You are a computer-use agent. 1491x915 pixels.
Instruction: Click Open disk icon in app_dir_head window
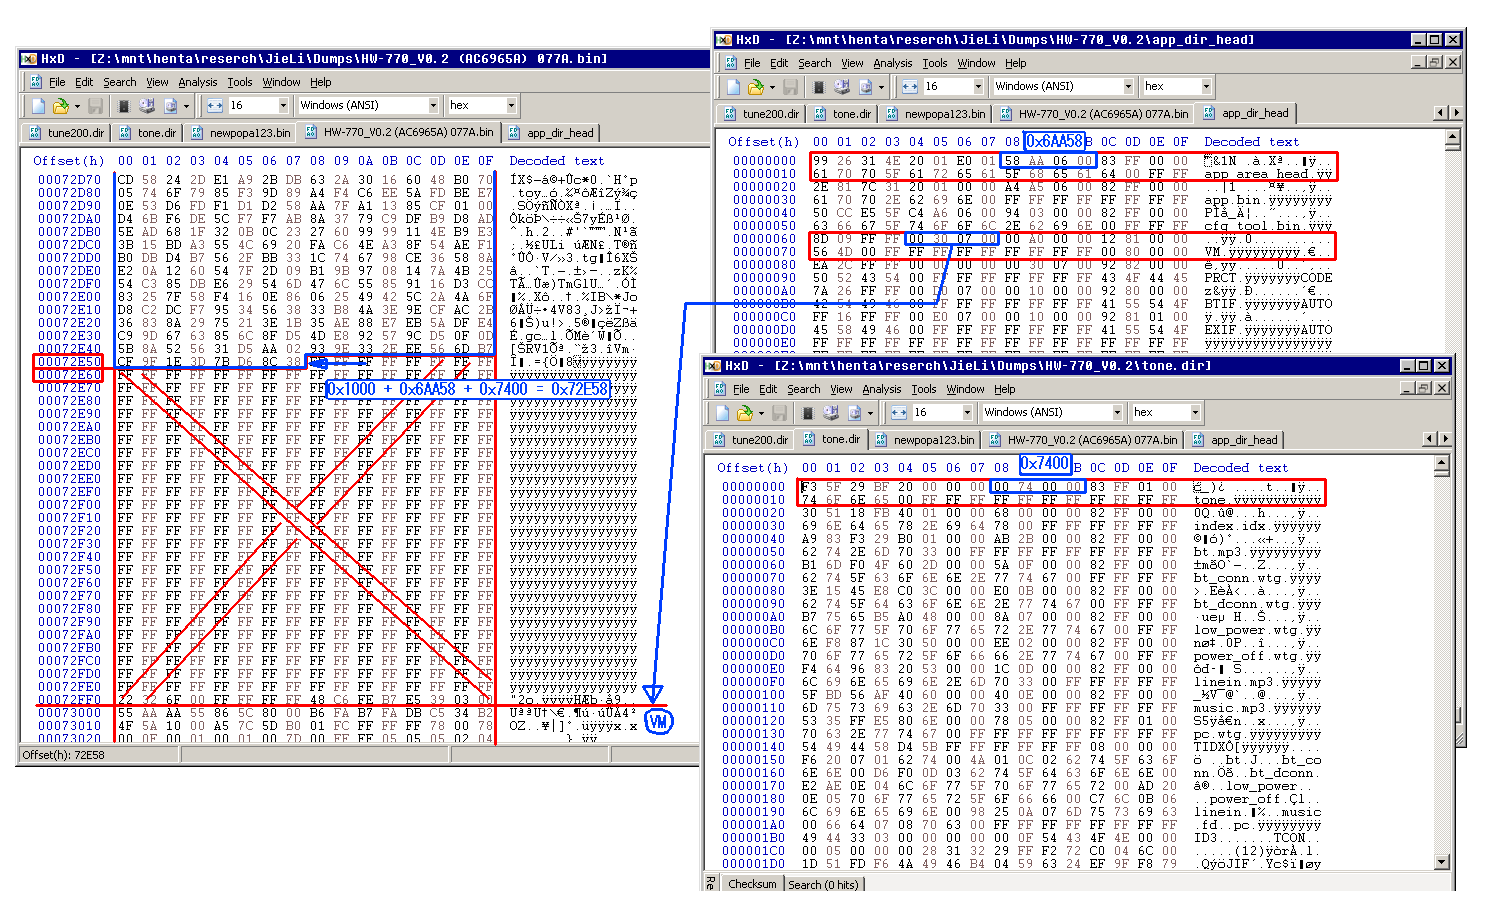tap(841, 87)
